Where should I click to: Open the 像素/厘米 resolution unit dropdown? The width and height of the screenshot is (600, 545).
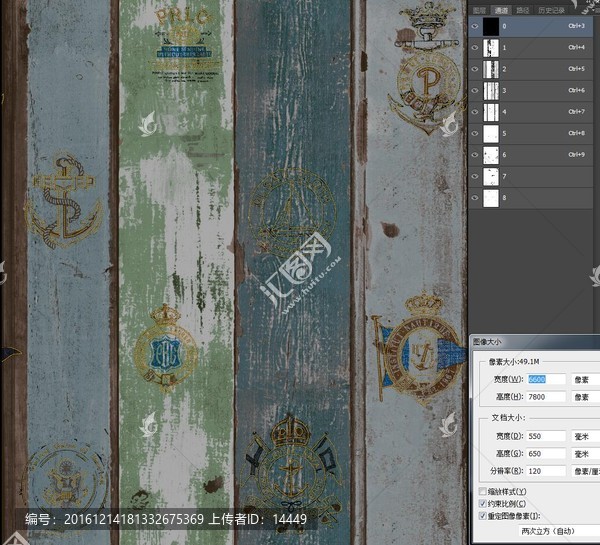pyautogui.click(x=585, y=471)
